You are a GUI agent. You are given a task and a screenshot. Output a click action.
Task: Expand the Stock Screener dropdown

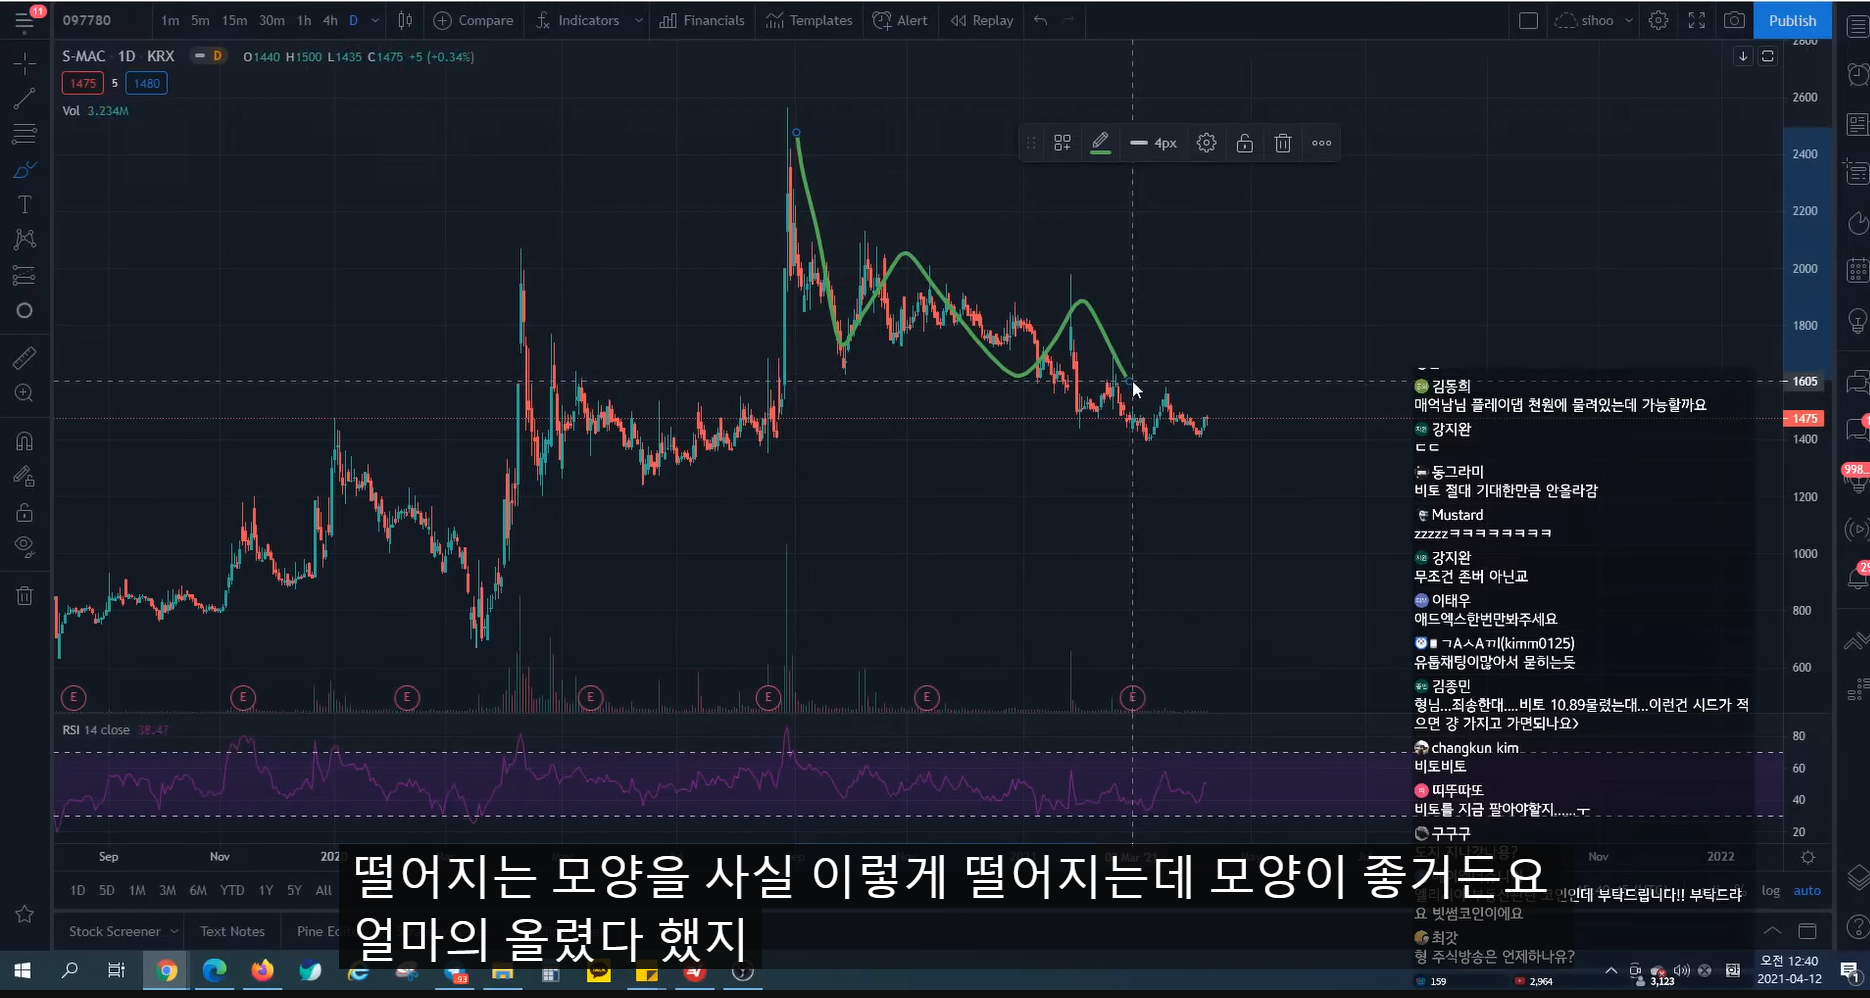(x=174, y=931)
